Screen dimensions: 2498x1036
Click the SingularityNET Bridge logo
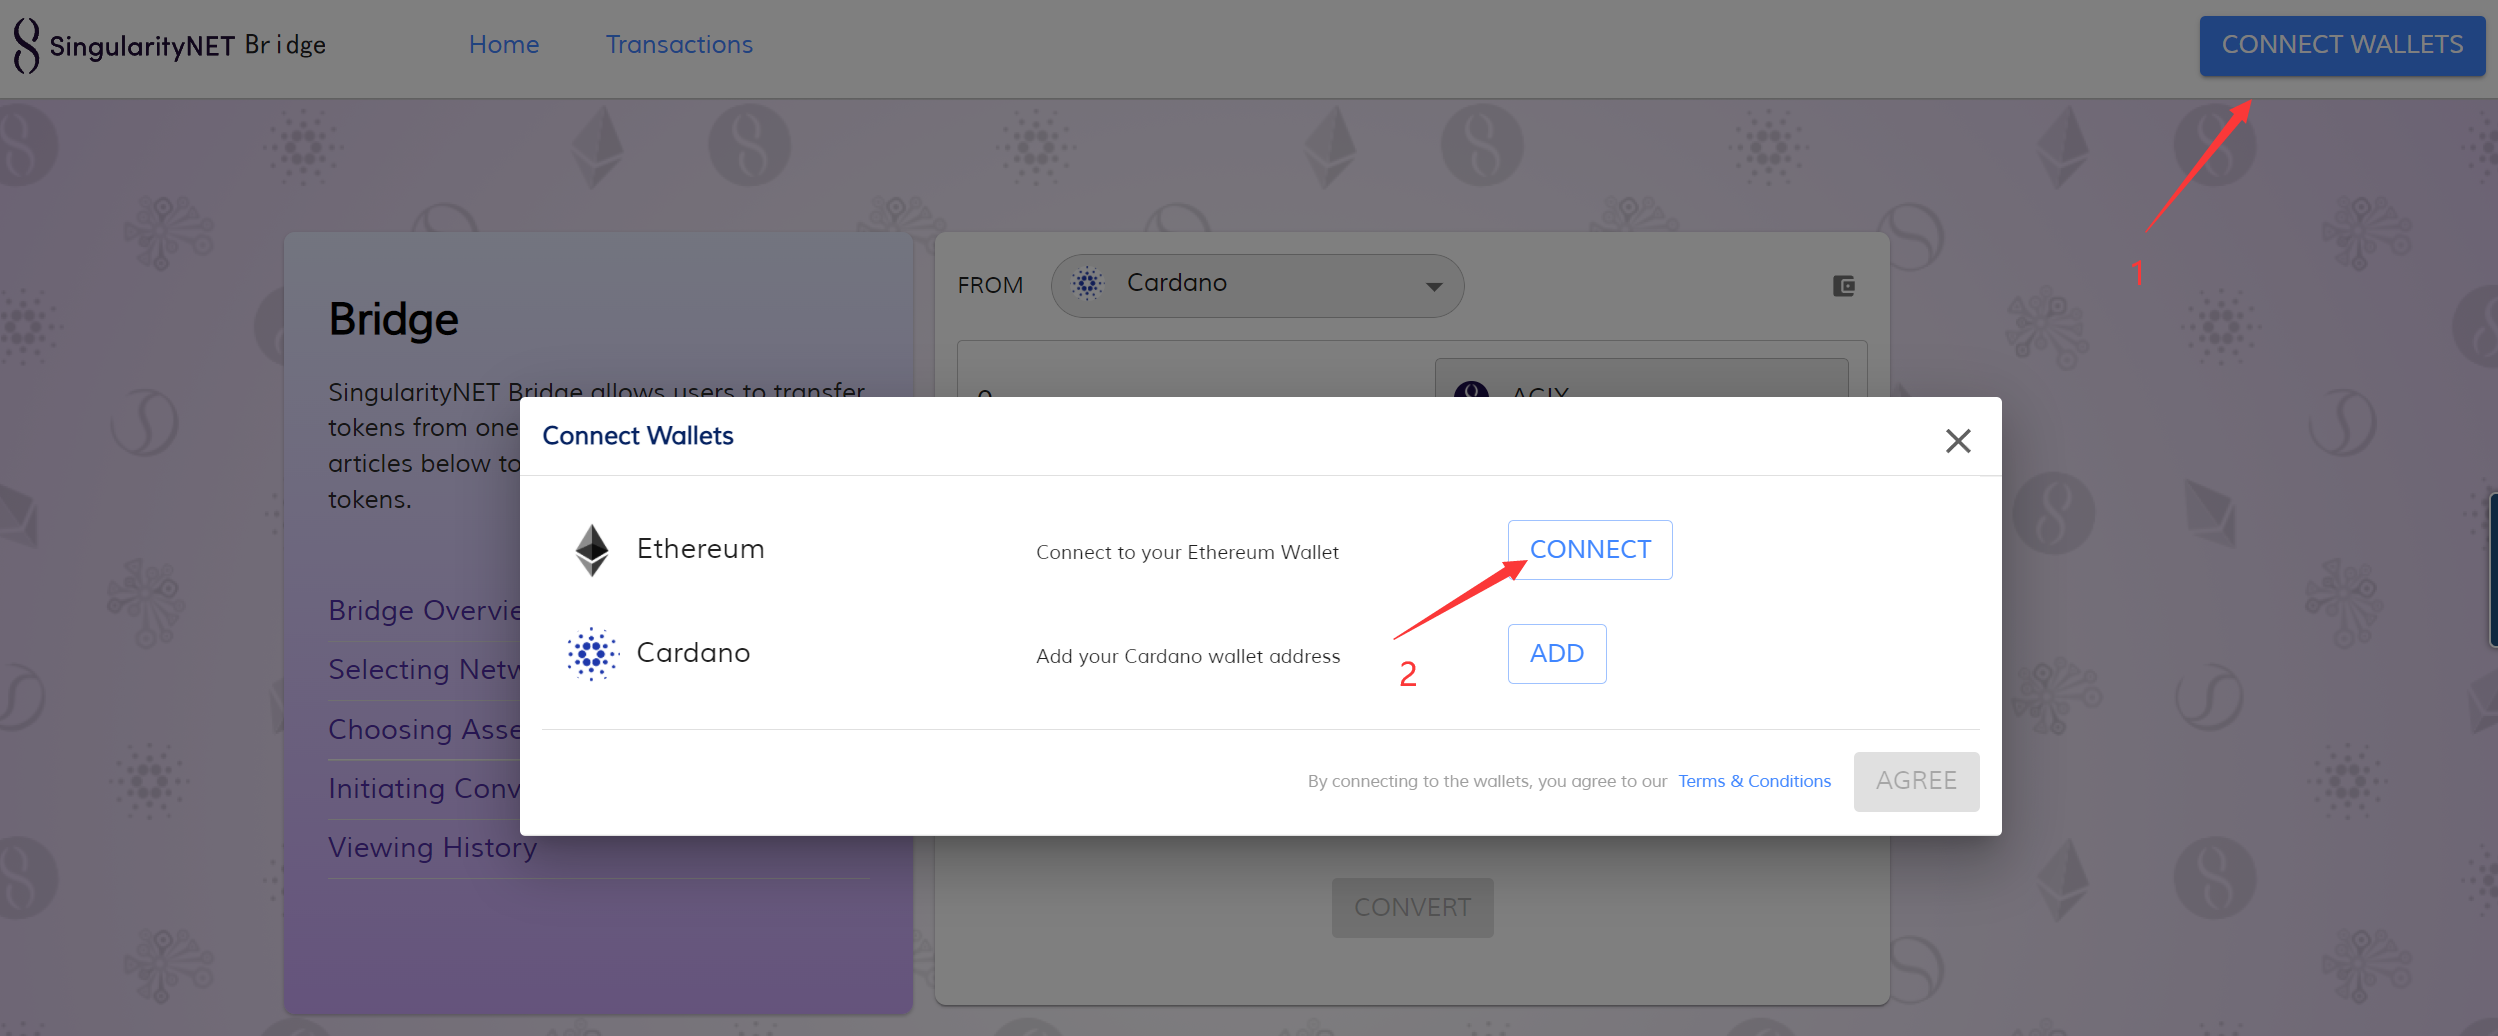pos(170,46)
